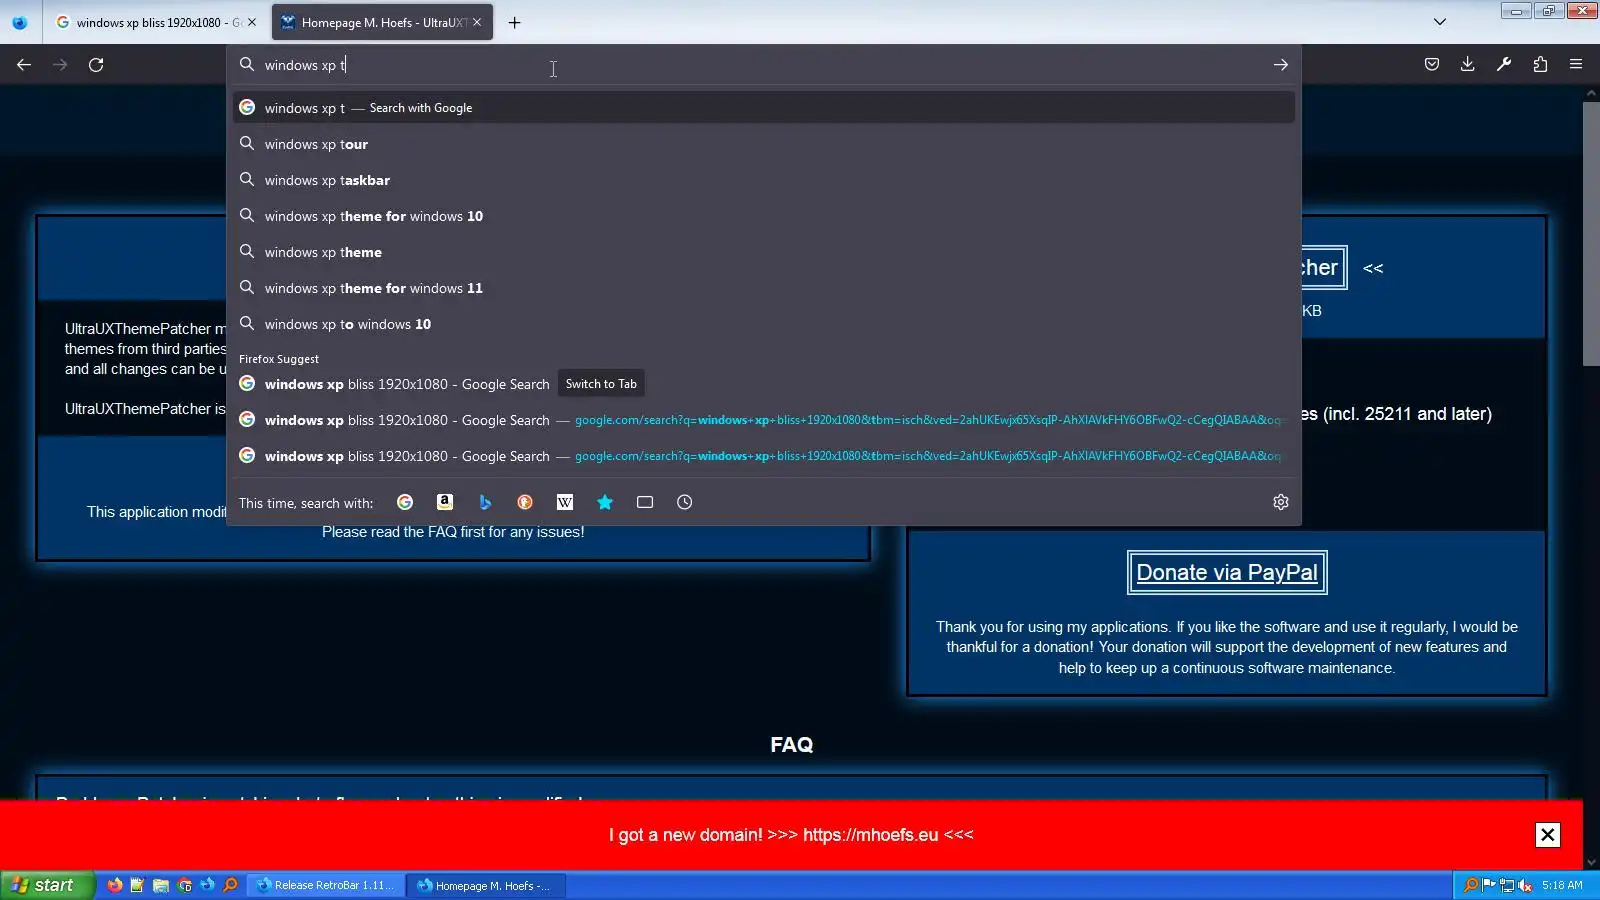
Task: Open the Donate via PayPal link
Action: [1227, 573]
